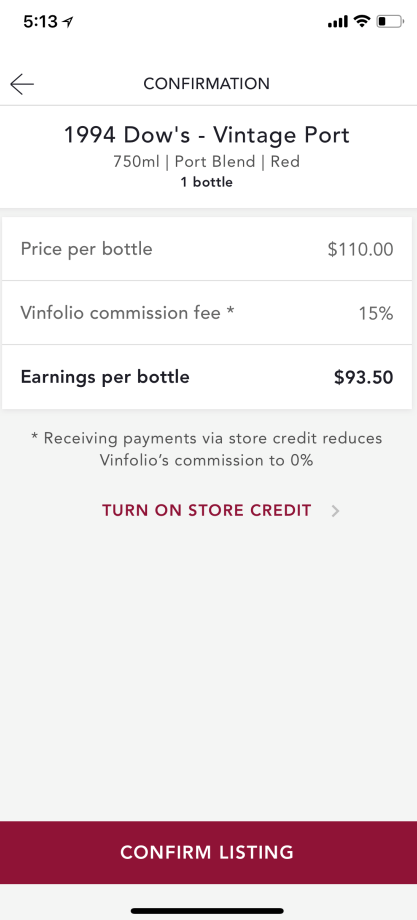The height and width of the screenshot is (920, 417).
Task: Tap the 5:13 clock in status bar
Action: 40,22
